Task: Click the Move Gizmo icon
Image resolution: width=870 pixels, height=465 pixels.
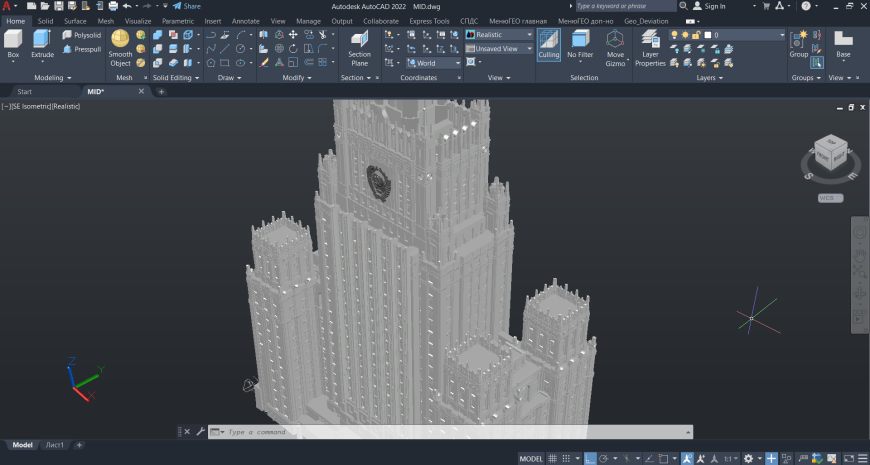Action: point(615,48)
